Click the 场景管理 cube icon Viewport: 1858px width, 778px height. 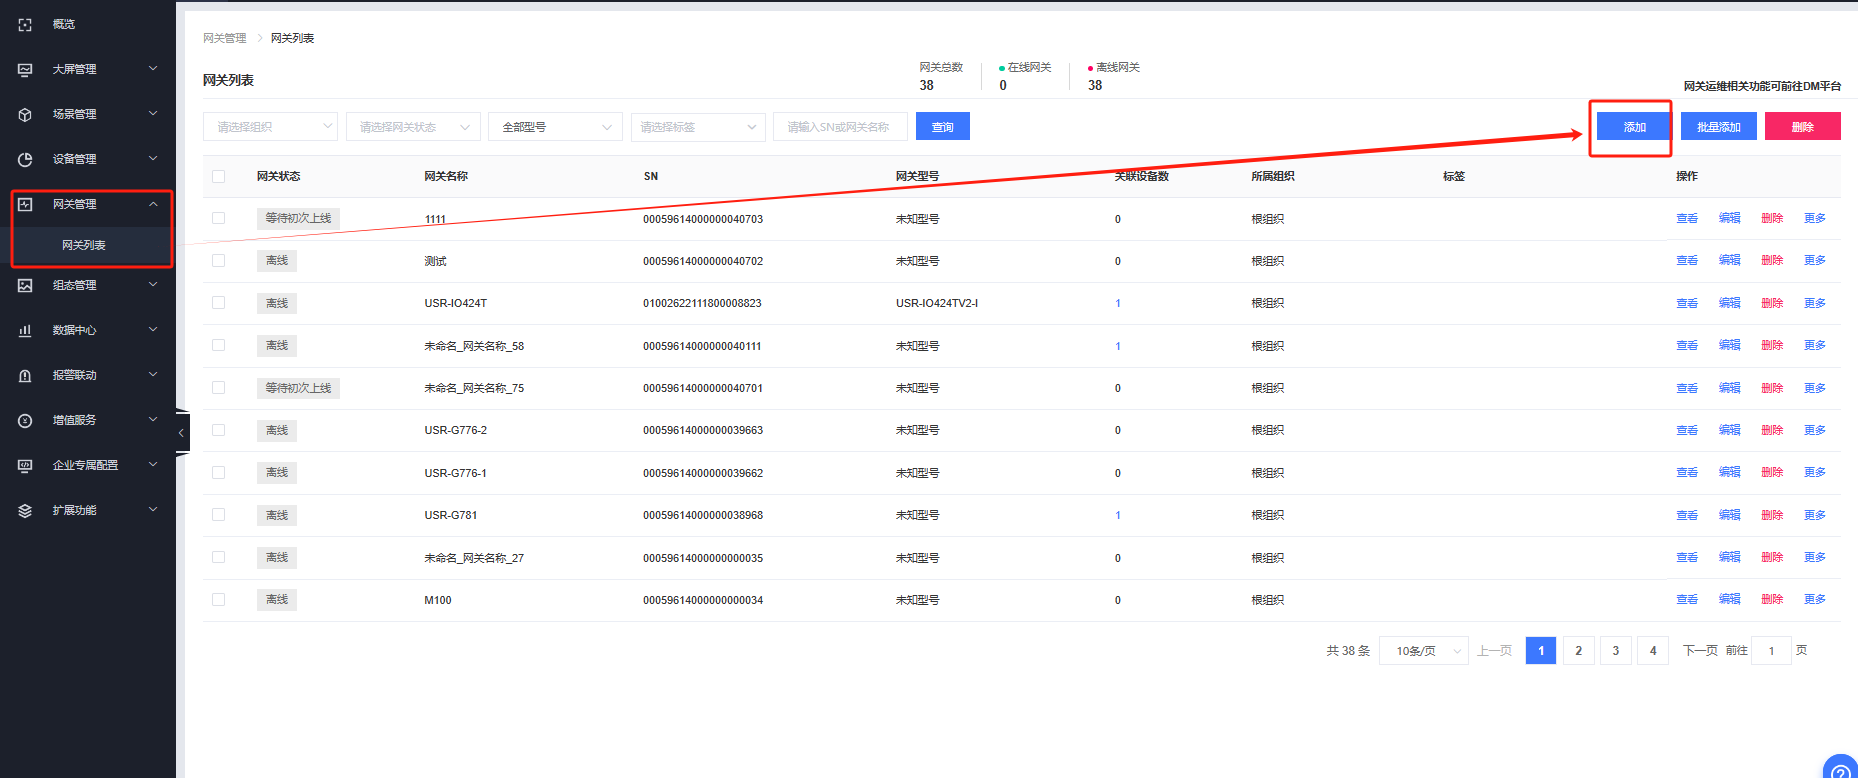(25, 114)
